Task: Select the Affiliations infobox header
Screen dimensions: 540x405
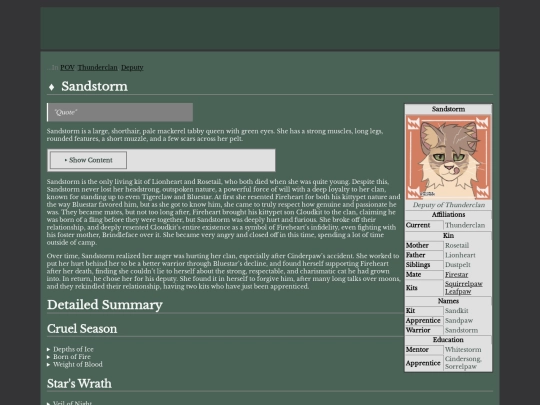Action: pyautogui.click(x=448, y=215)
